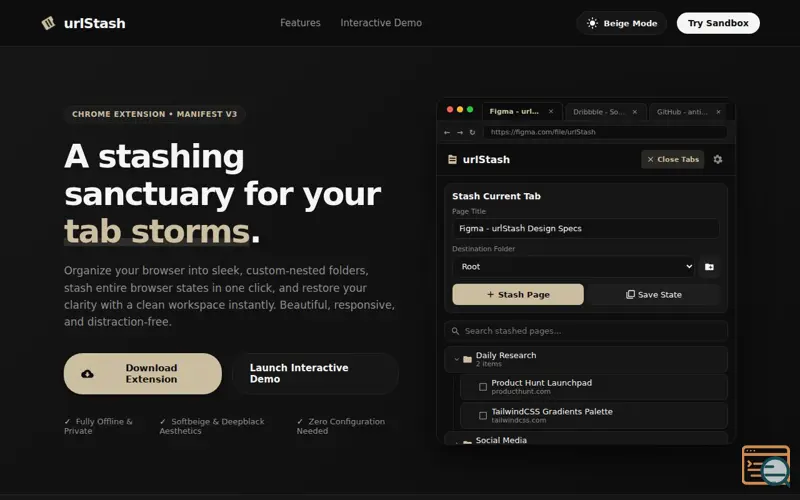The image size is (800, 500).
Task: Click the urlStash brand name in header
Action: 94,23
